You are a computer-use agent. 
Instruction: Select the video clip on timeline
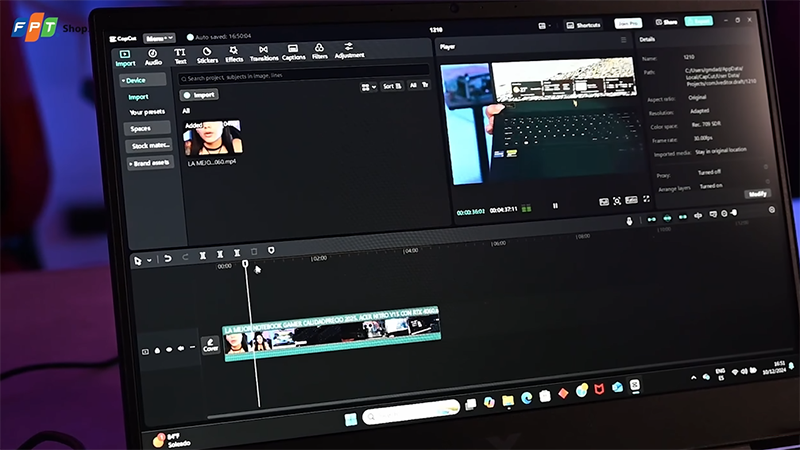[x=332, y=334]
